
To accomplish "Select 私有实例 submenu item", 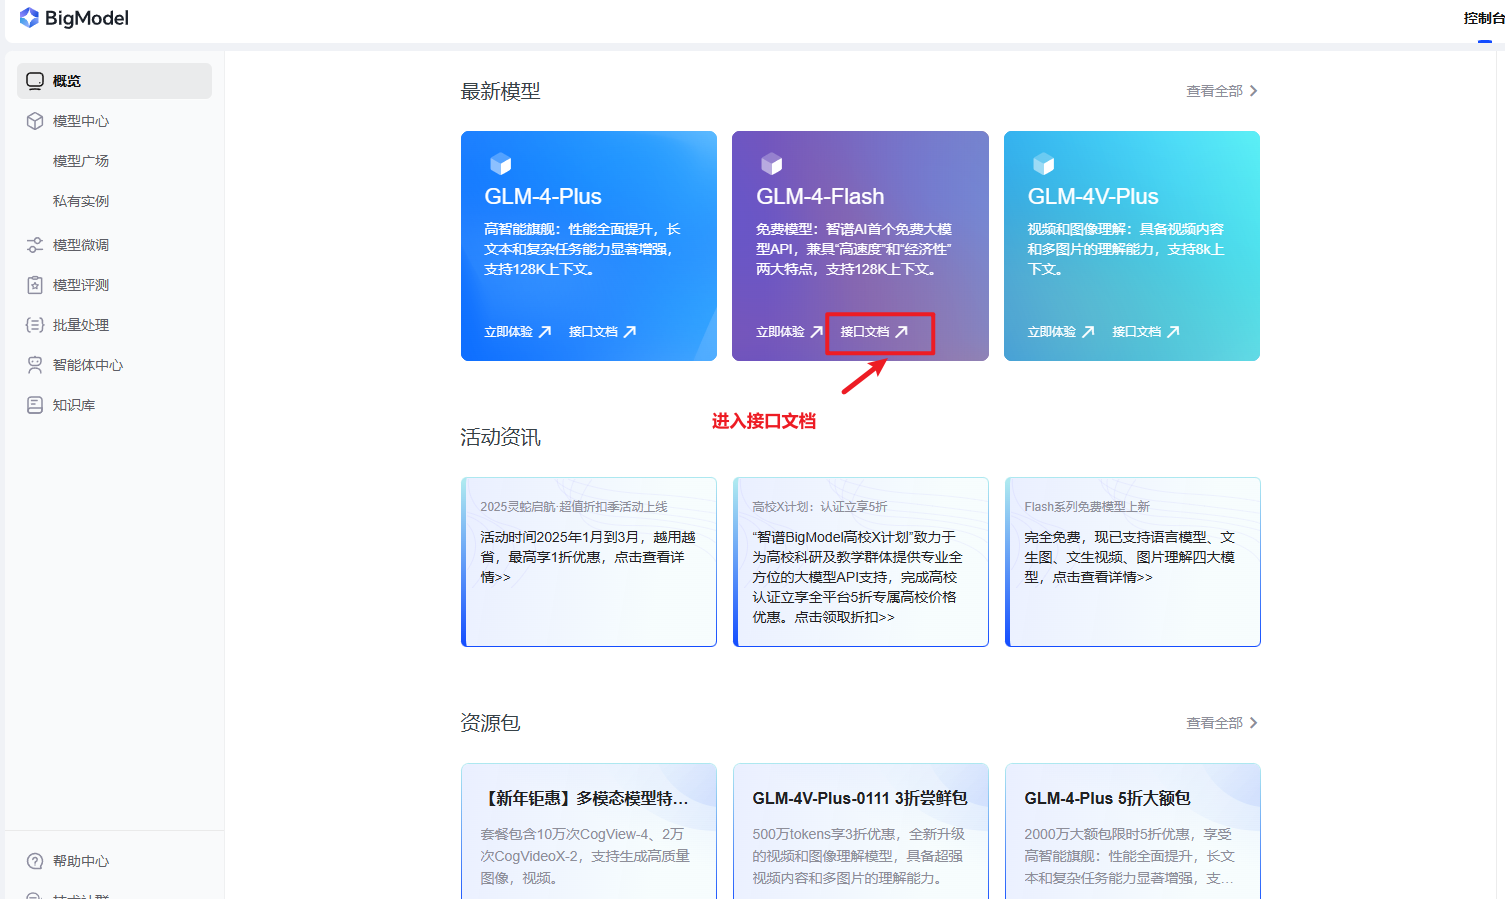I will (81, 201).
